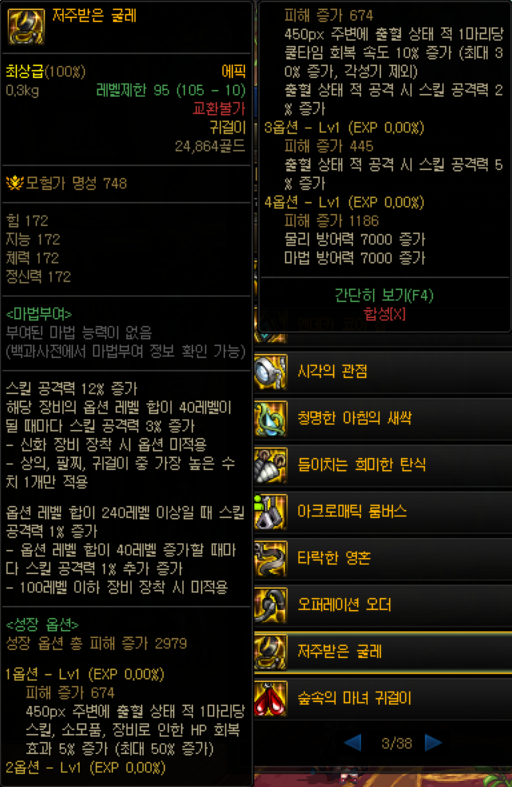Screen dimensions: 512x787
Task: Select highlighted 저주받은 굴레 list entry
Action: 383,652
